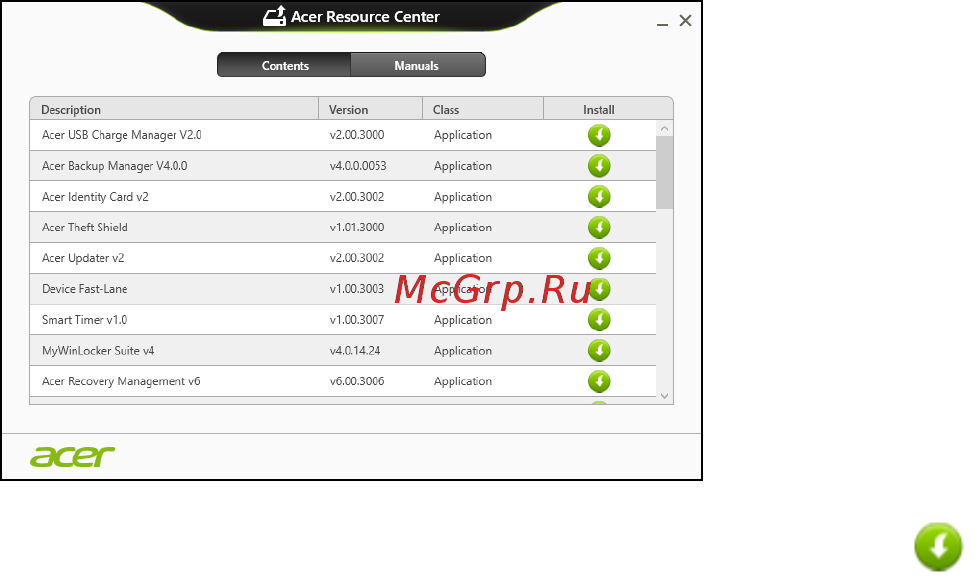Screen dimensions: 975x576
Task: Click version v1.01.3000 cell
Action: click(357, 228)
